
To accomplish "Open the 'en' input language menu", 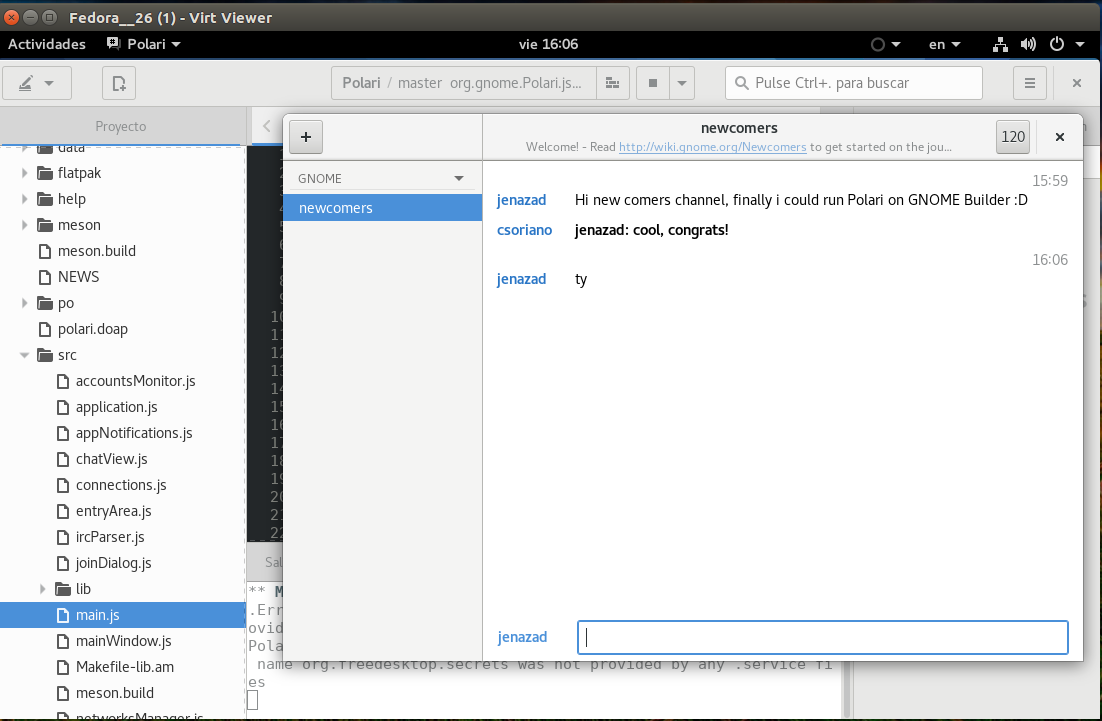I will pyautogui.click(x=945, y=44).
